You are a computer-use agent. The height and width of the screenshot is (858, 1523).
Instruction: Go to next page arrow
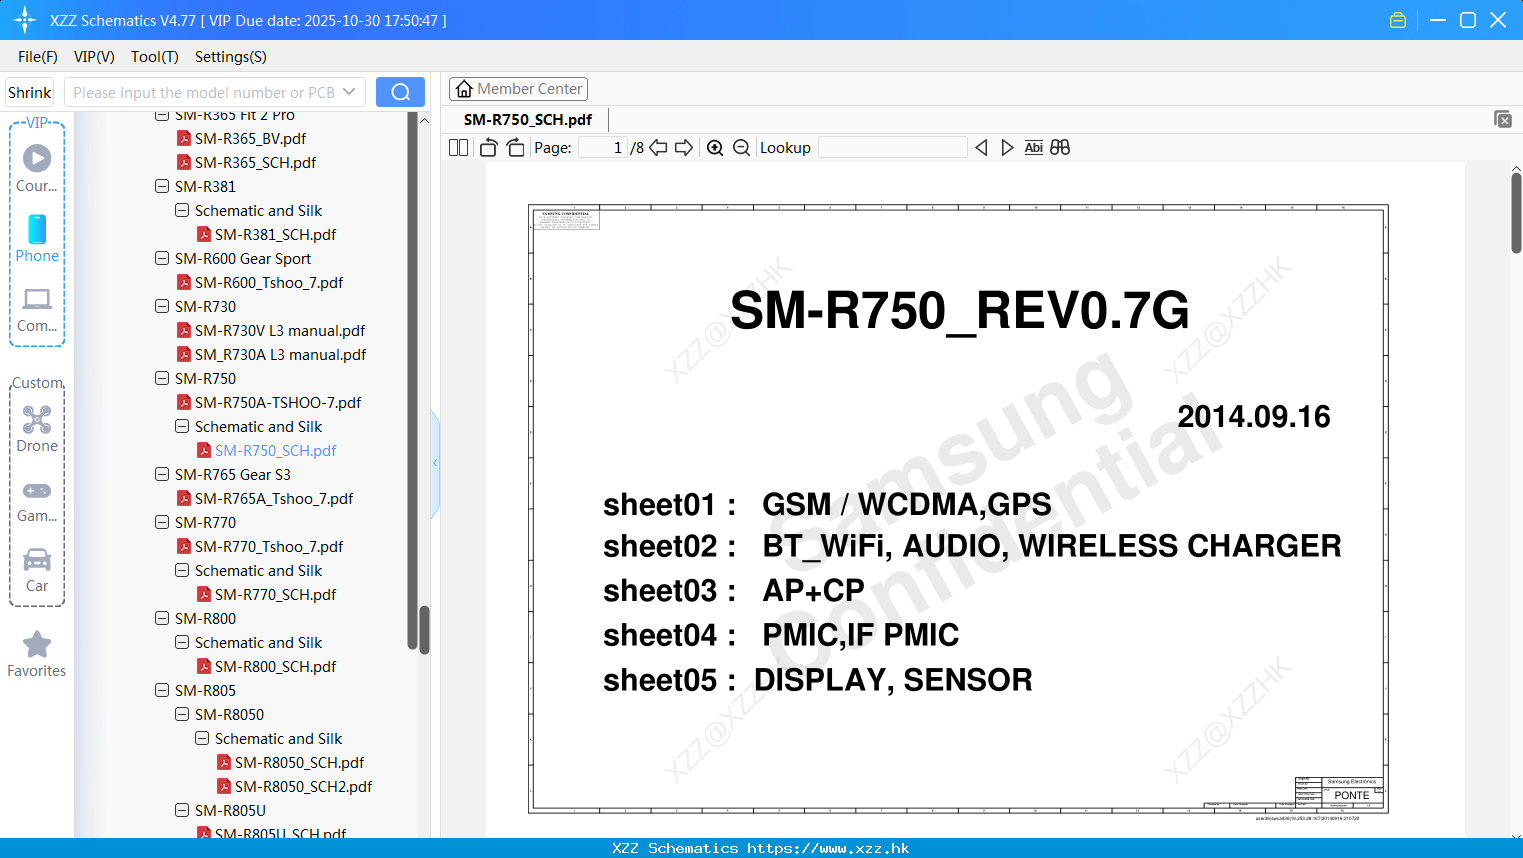[684, 148]
